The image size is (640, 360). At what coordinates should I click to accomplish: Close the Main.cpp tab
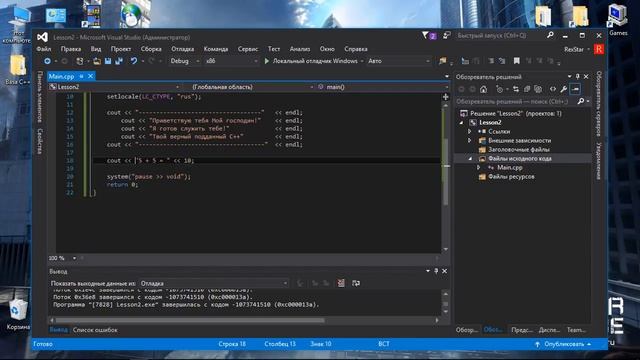click(90, 76)
